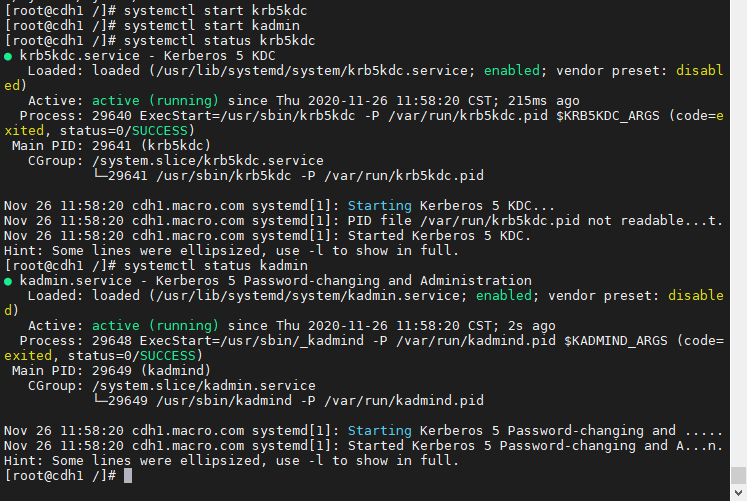
Task: Click the 'systemctl start kadmin' command line
Action: [x=152, y=25]
